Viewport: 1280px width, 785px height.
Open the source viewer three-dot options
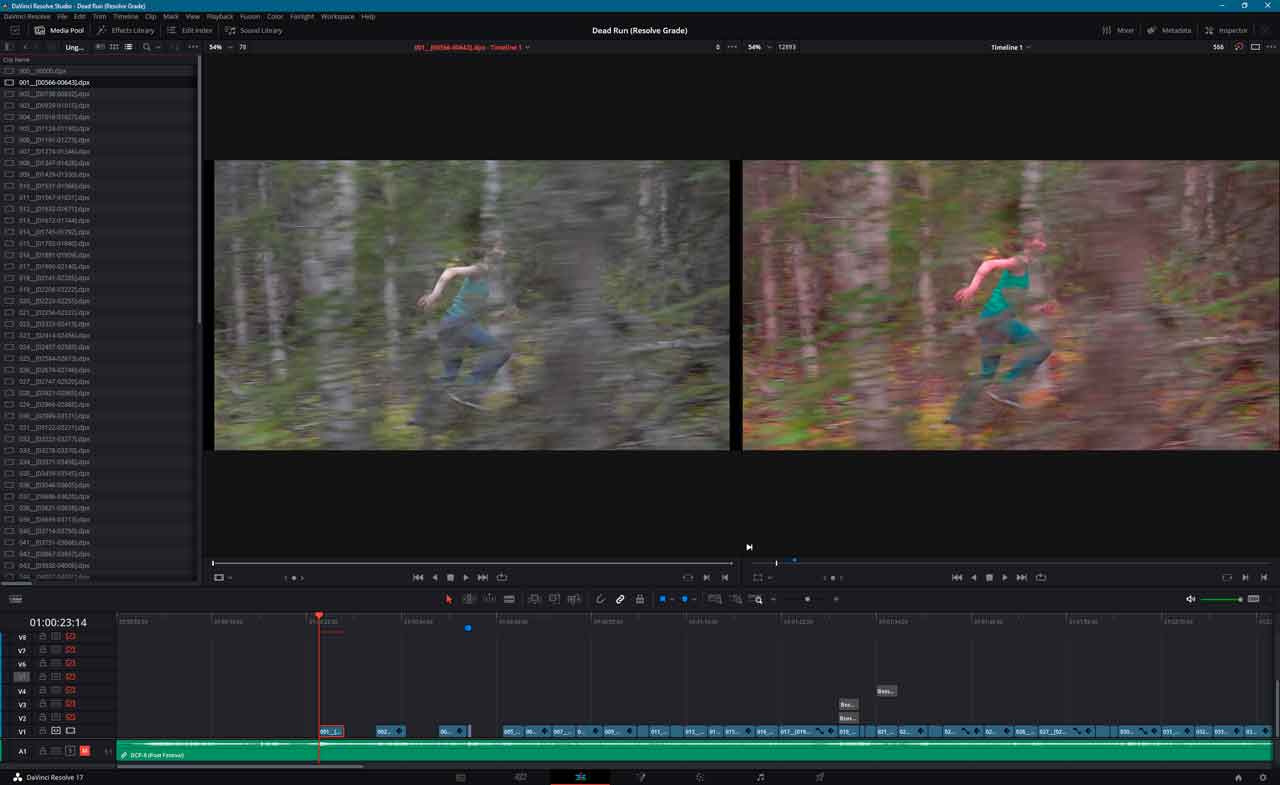[x=732, y=47]
